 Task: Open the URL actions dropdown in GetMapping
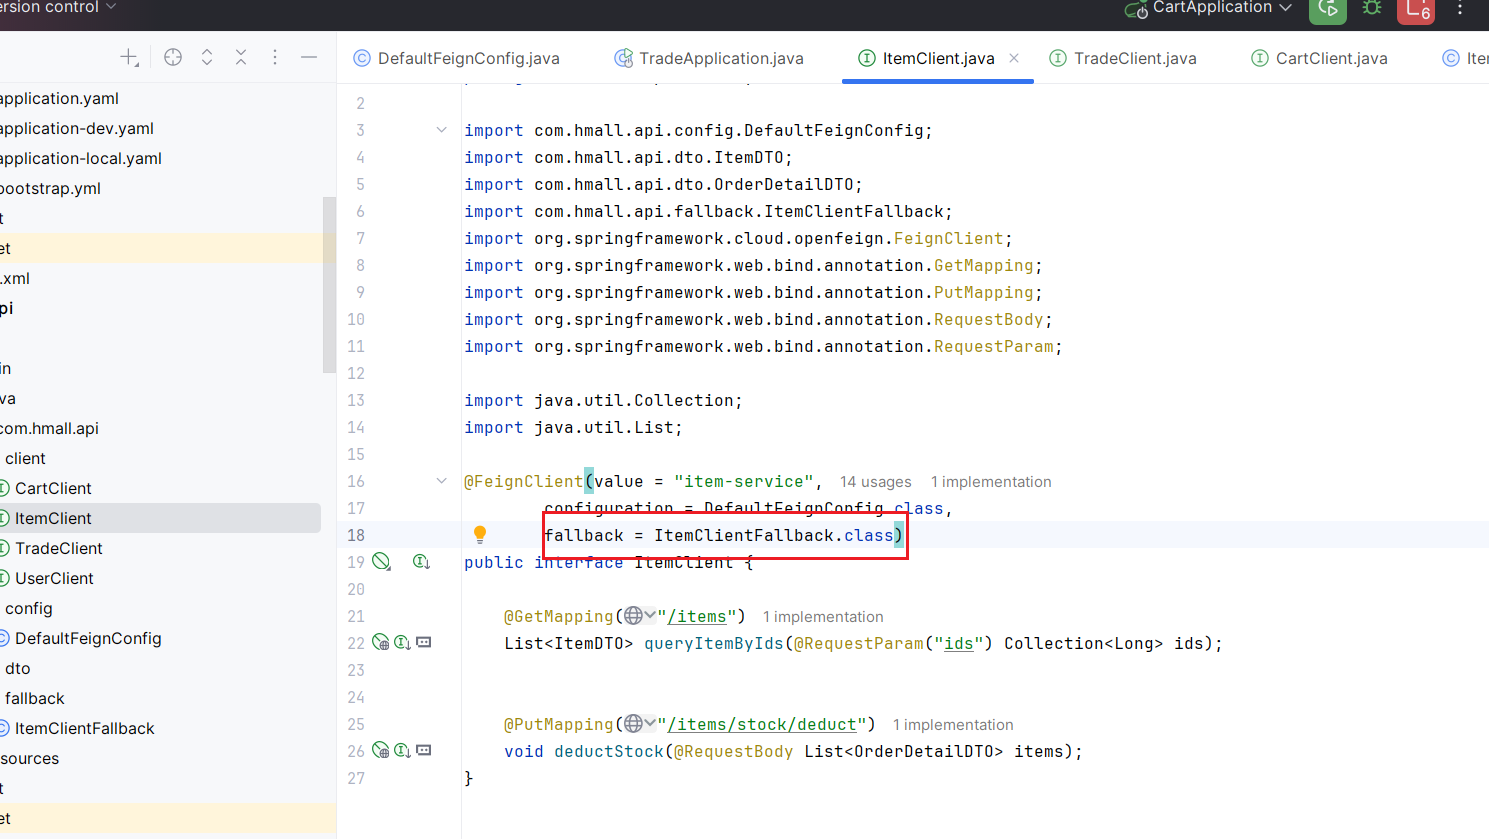[650, 615]
